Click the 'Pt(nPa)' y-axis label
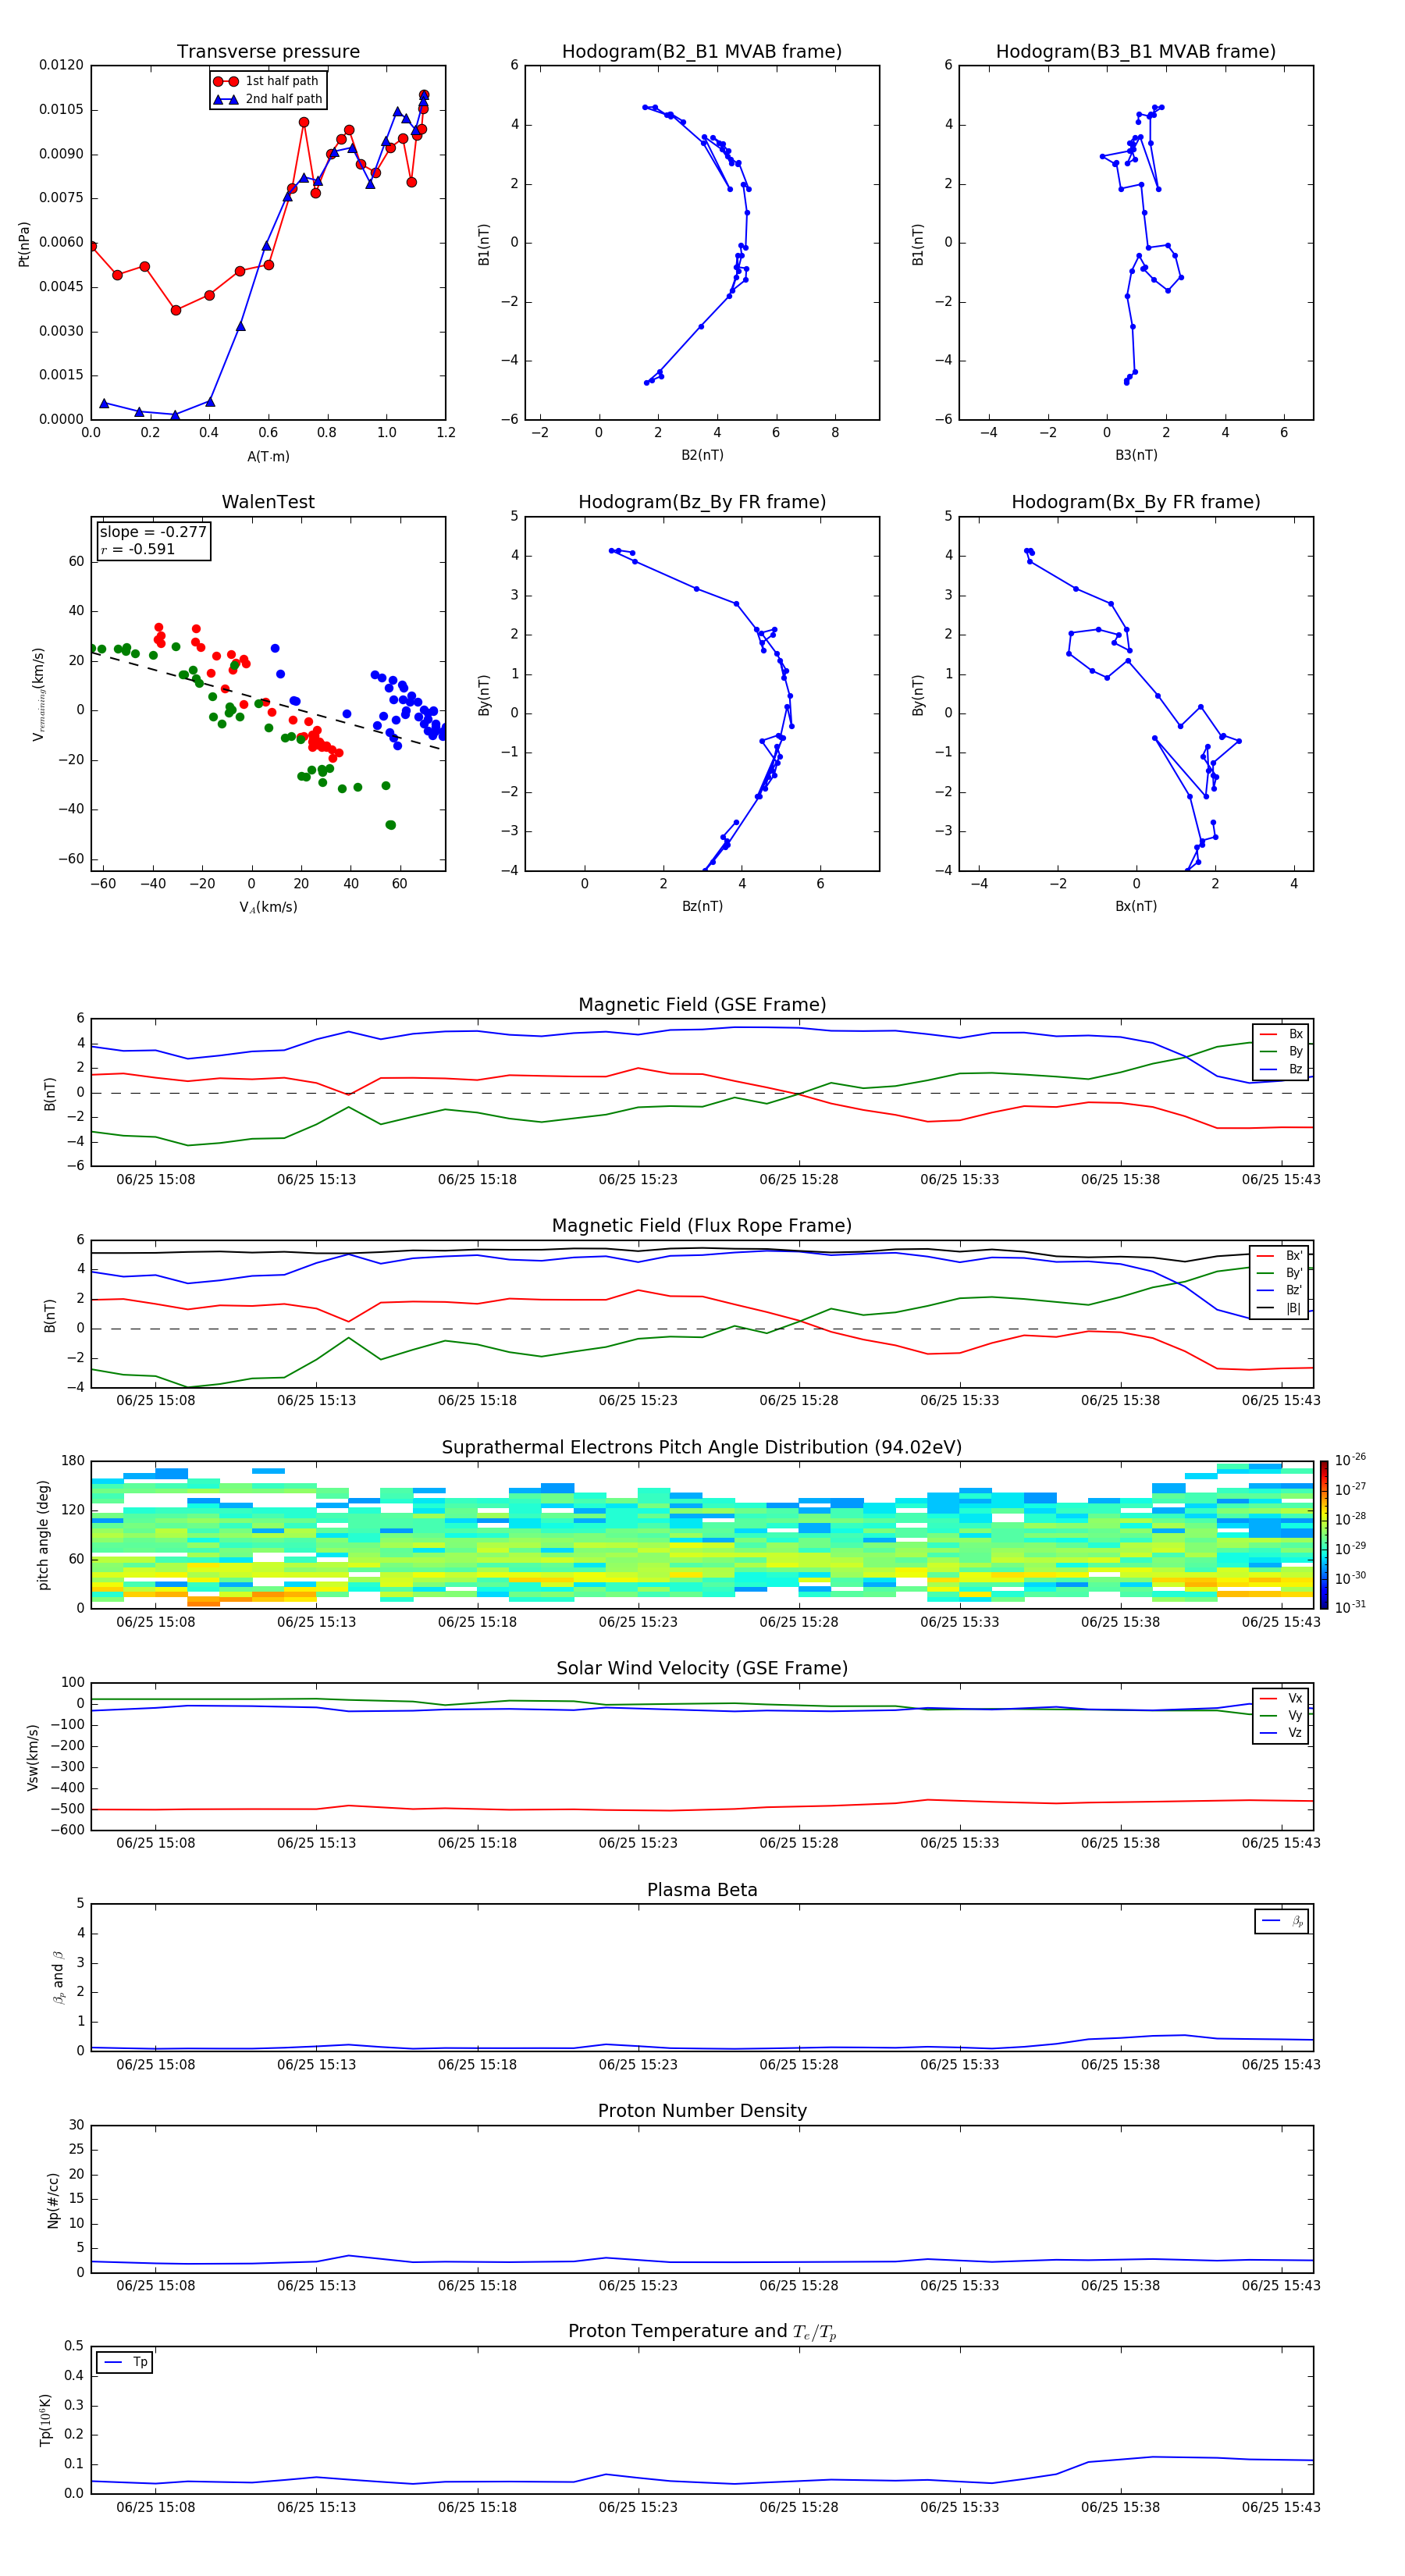The image size is (1405, 2576). point(24,244)
